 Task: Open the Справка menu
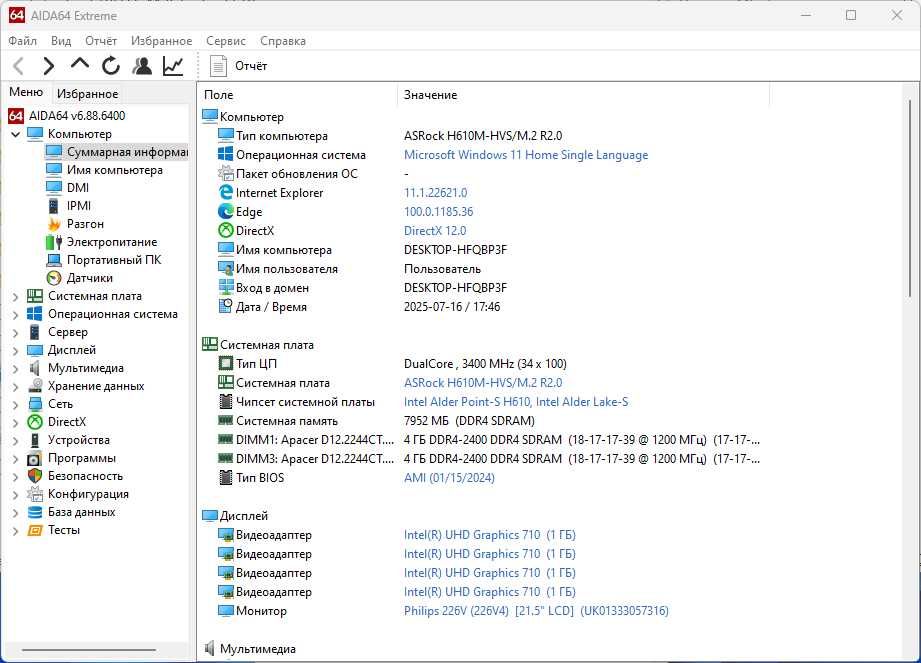[283, 41]
